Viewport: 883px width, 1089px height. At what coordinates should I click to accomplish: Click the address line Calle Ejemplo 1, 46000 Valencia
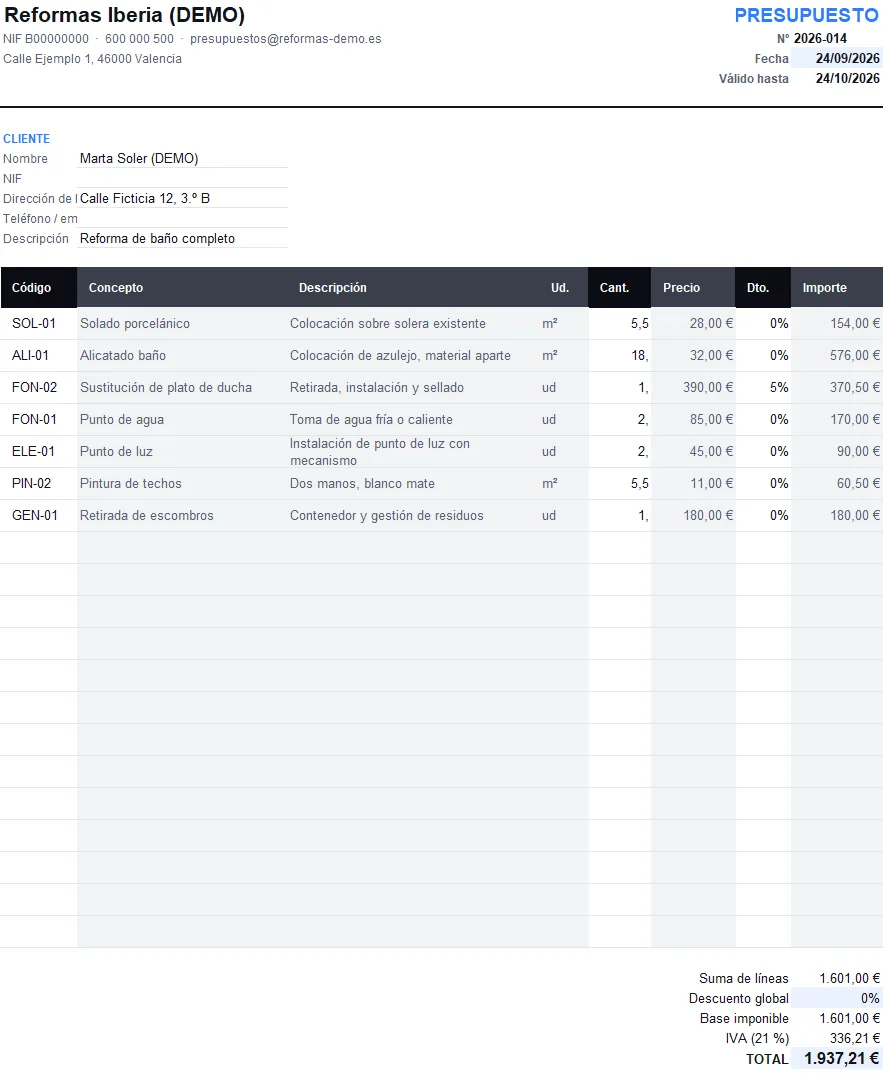[x=92, y=59]
